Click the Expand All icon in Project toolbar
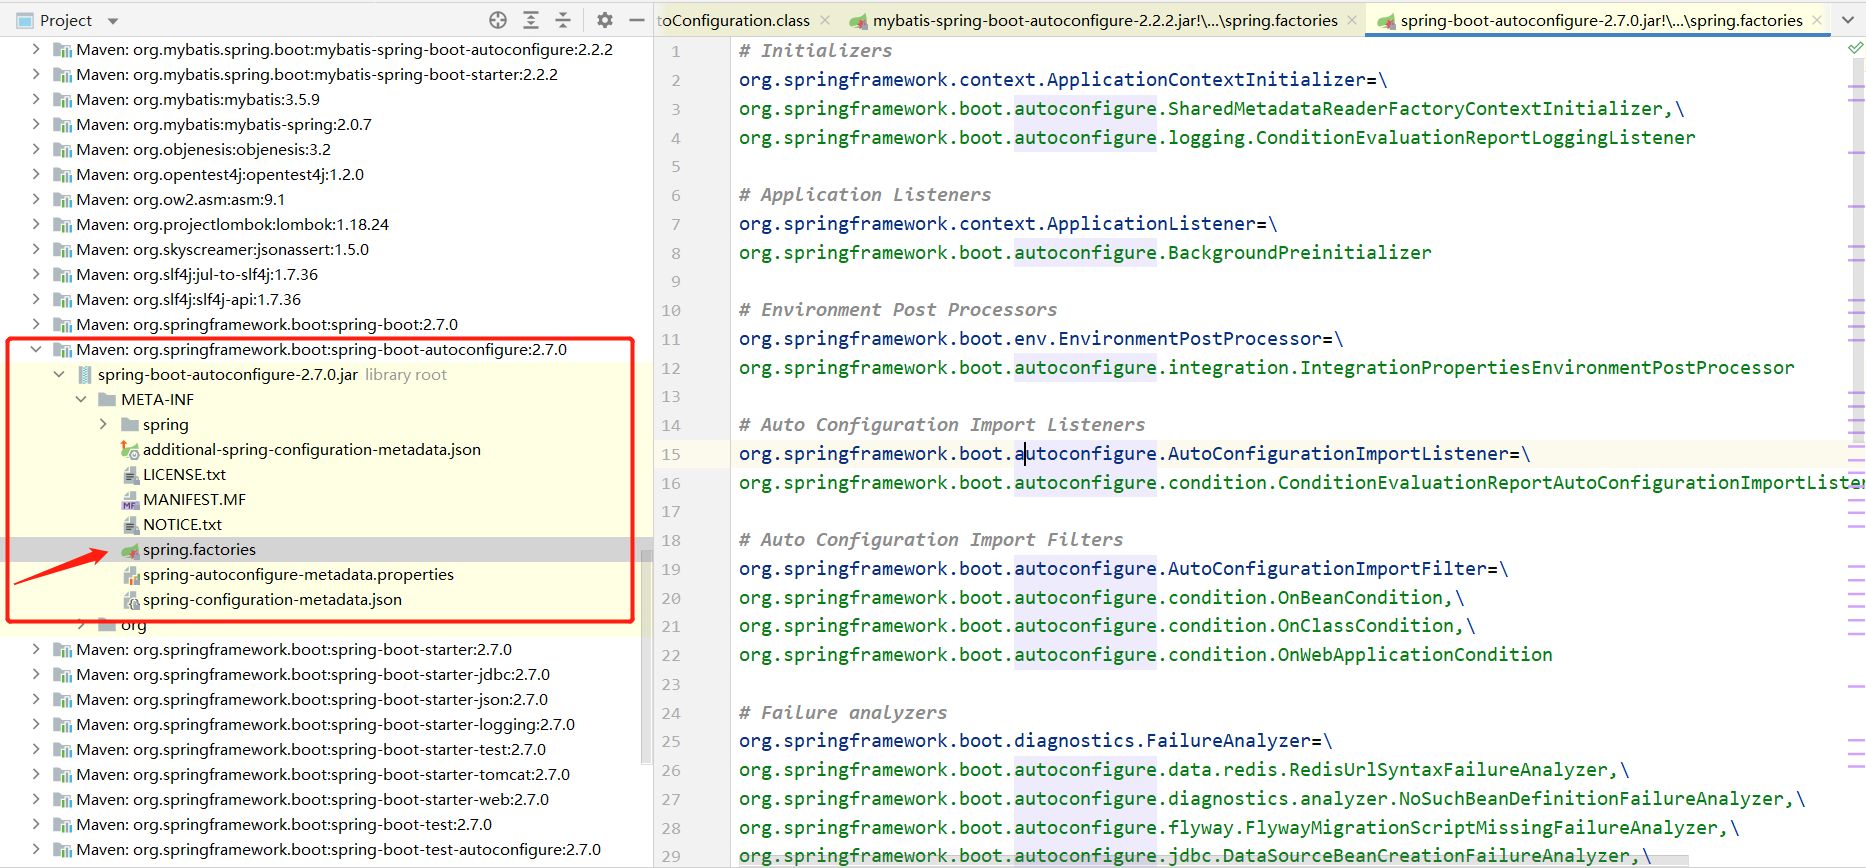The image size is (1866, 868). point(531,20)
